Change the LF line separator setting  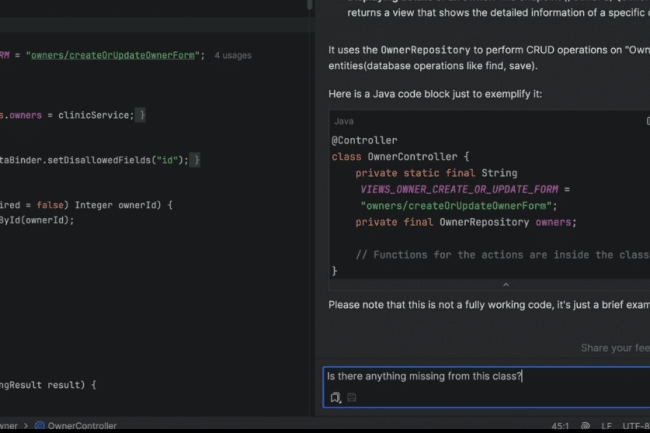pyautogui.click(x=606, y=426)
